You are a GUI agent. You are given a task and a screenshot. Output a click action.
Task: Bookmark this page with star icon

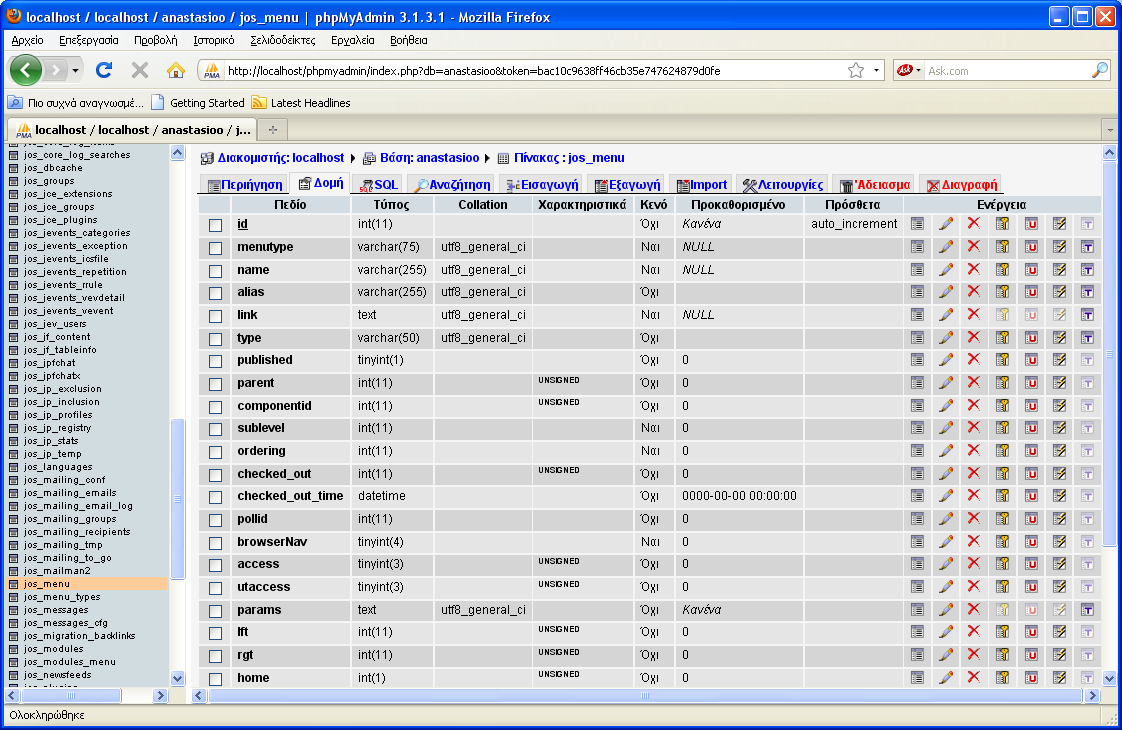(856, 70)
